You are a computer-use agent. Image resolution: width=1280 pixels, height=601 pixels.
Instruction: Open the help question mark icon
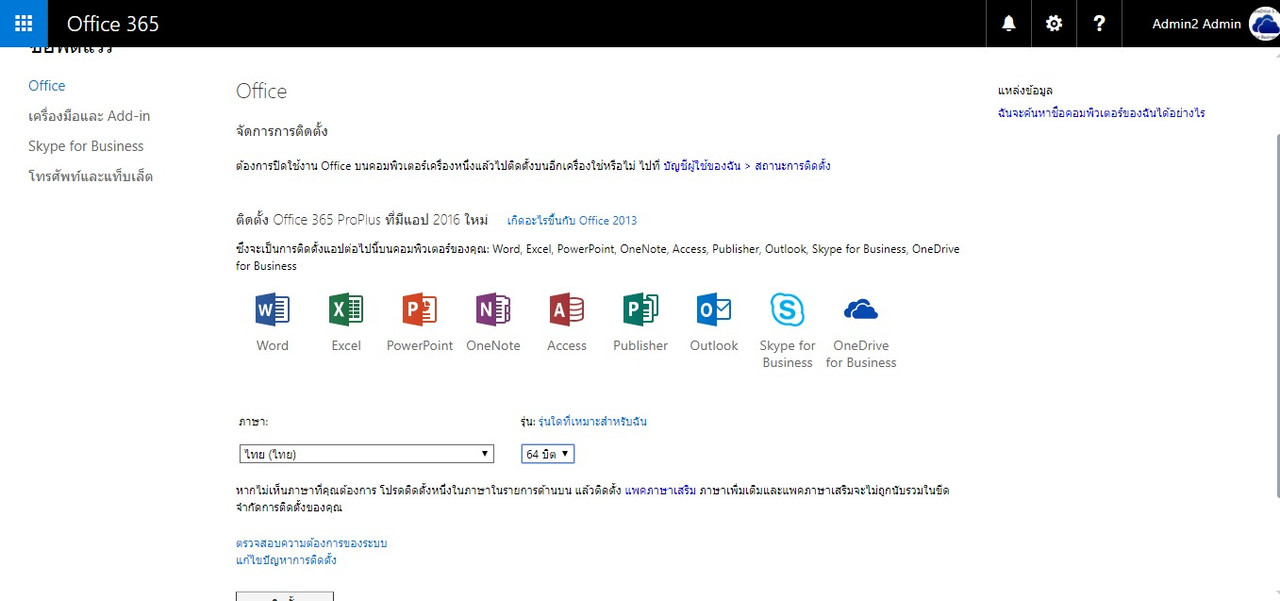click(1100, 23)
